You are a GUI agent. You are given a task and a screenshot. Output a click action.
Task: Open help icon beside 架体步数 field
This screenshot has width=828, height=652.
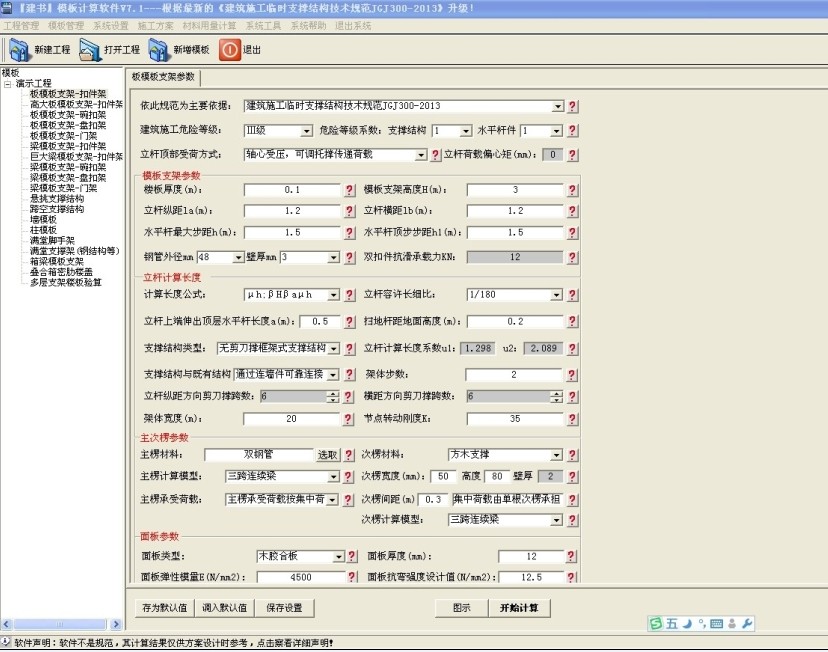[x=571, y=375]
